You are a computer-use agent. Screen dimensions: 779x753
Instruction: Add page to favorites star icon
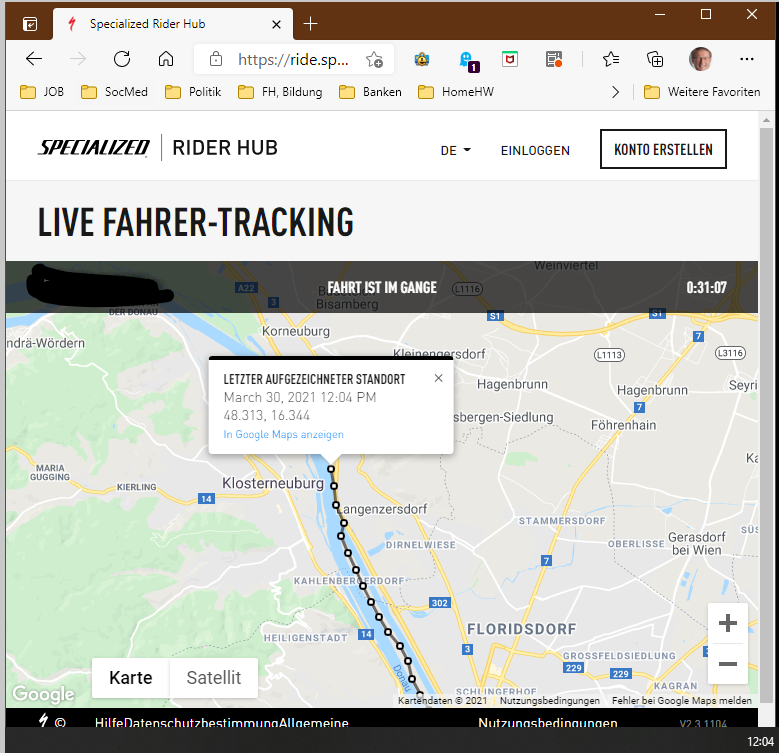(374, 60)
